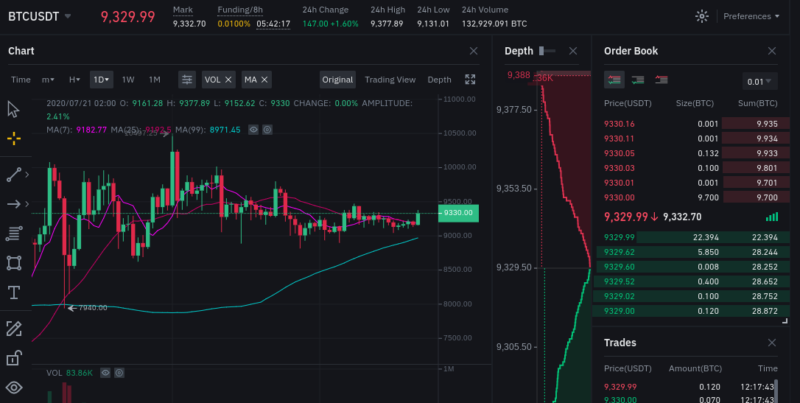800x403 pixels.
Task: Close the Trades panel
Action: [772, 343]
